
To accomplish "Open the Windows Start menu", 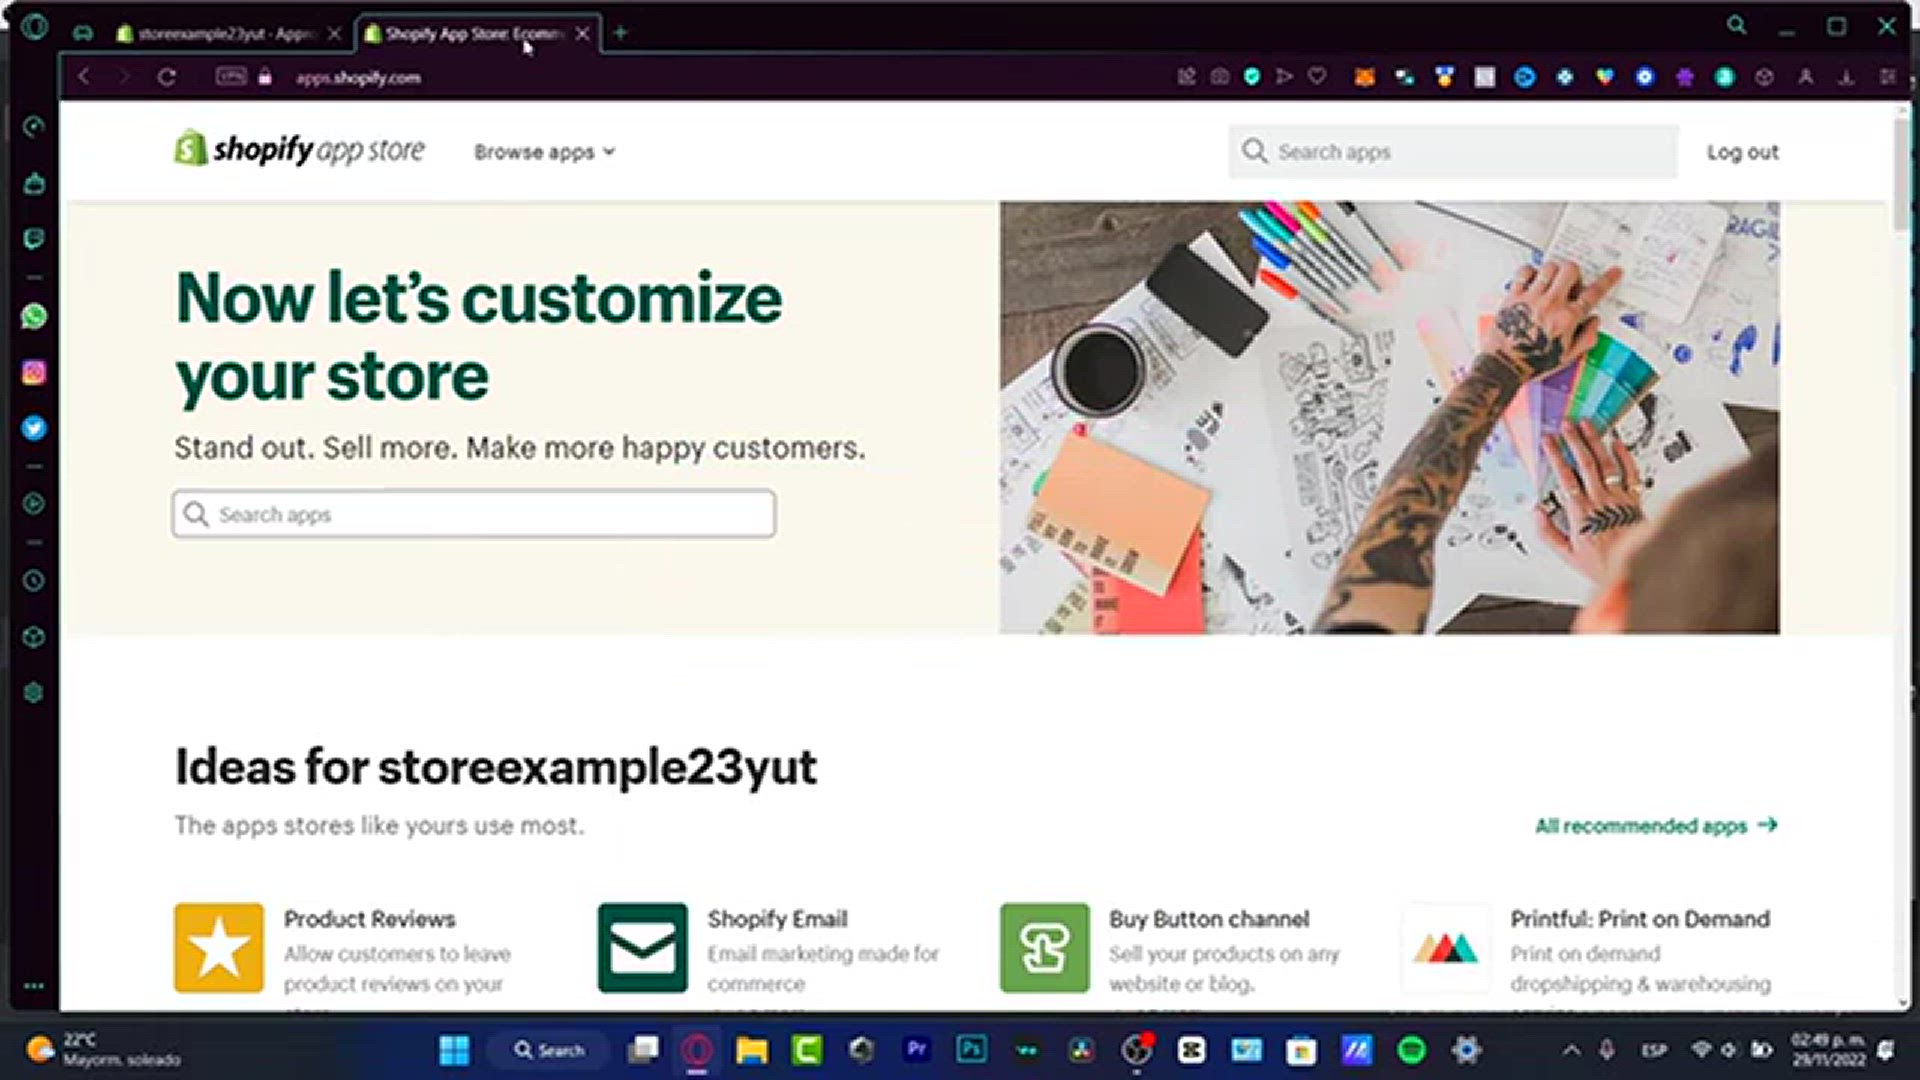I will pos(454,1050).
